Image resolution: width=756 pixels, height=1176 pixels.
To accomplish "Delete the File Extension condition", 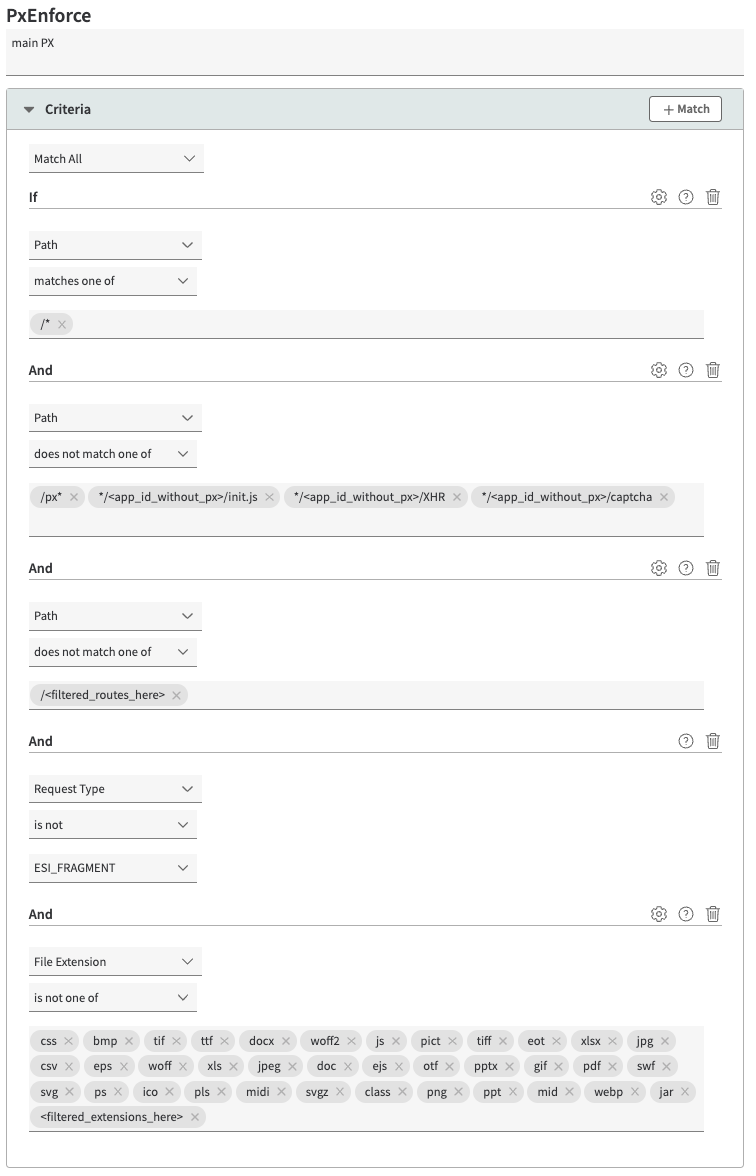I will [713, 914].
